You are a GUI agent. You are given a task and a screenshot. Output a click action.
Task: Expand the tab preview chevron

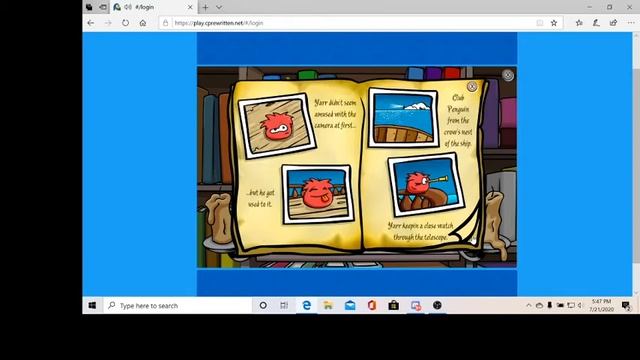[x=219, y=7]
